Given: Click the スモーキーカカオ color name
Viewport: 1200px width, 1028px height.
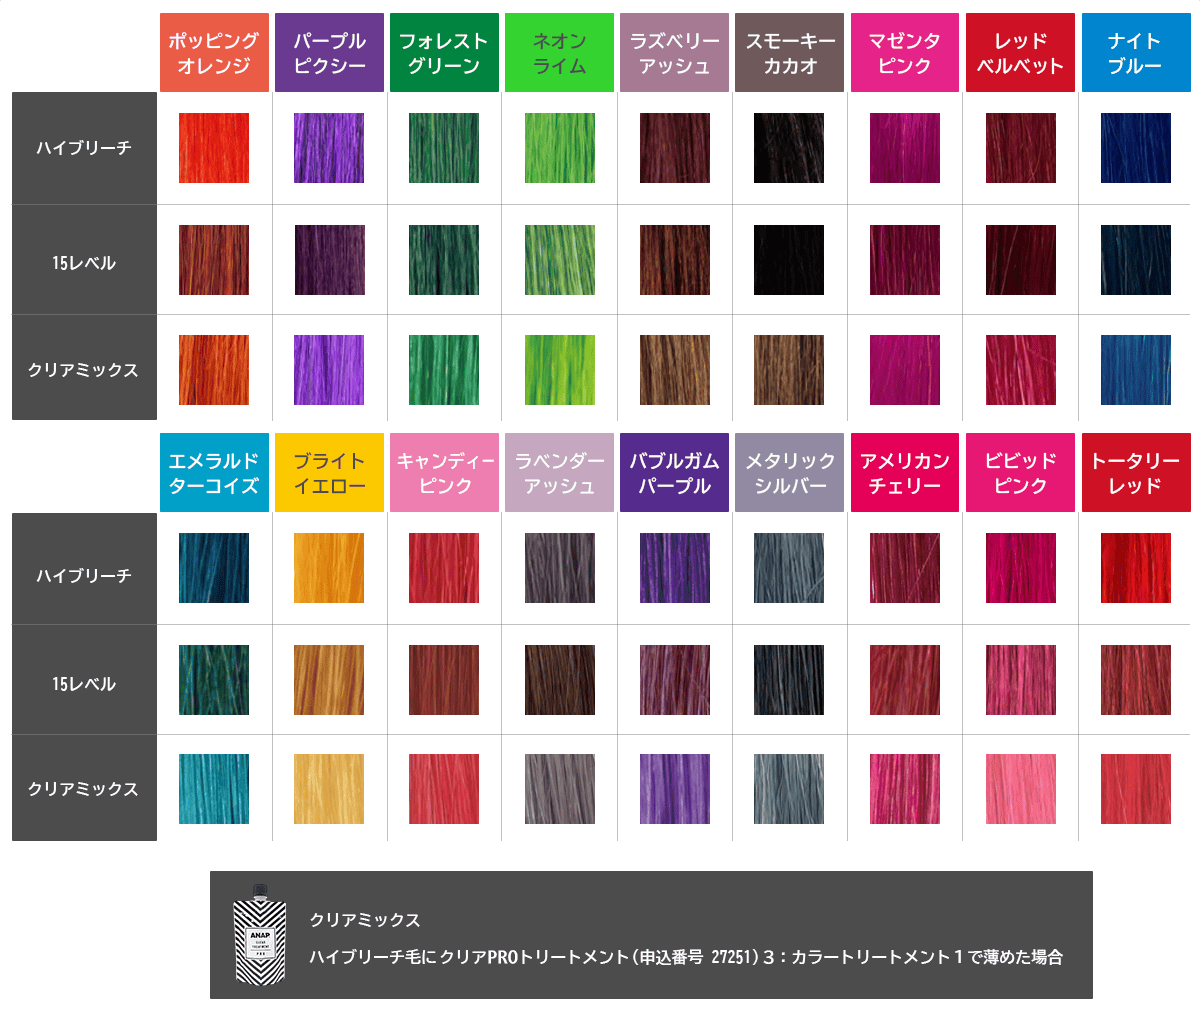Looking at the screenshot, I should (789, 52).
